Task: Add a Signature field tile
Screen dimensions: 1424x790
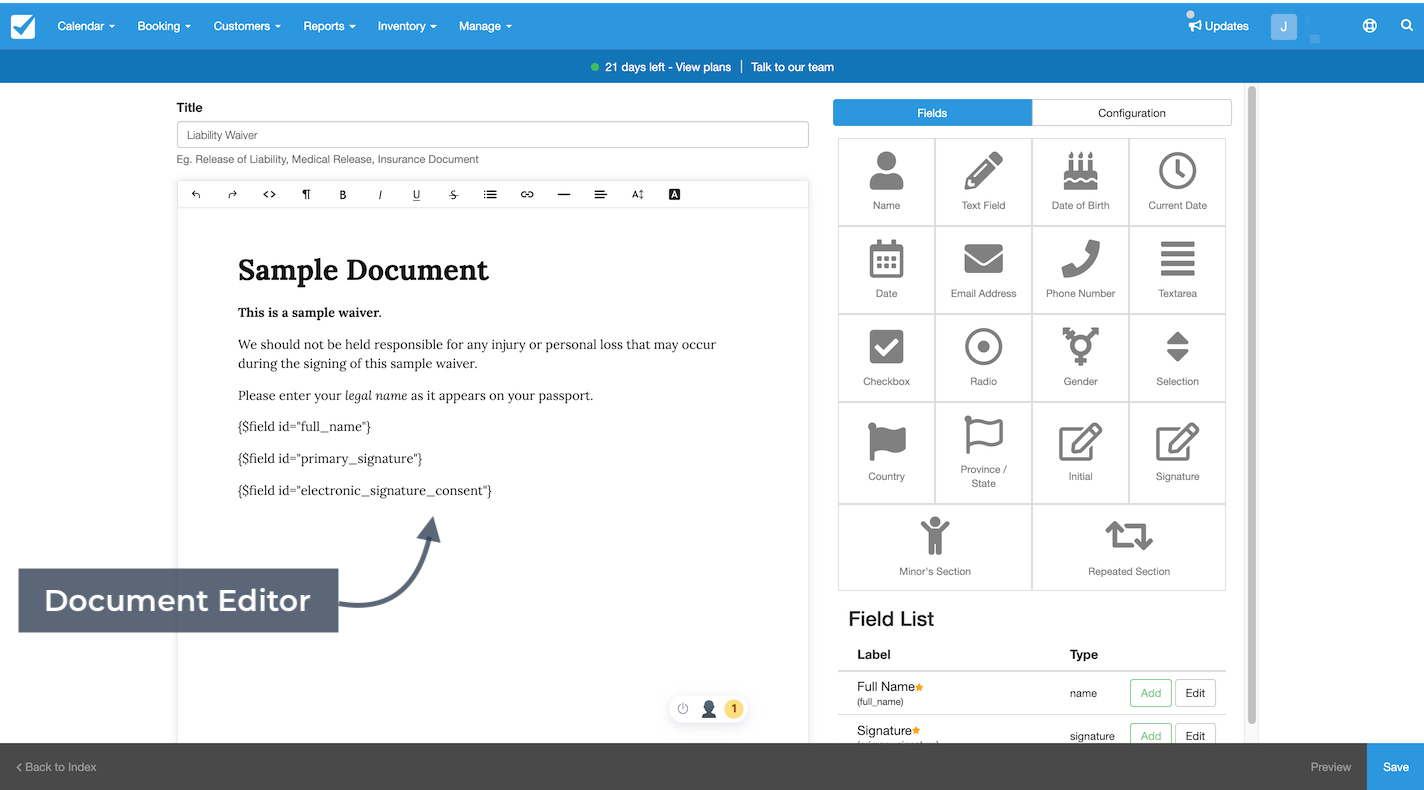Action: (x=1177, y=453)
